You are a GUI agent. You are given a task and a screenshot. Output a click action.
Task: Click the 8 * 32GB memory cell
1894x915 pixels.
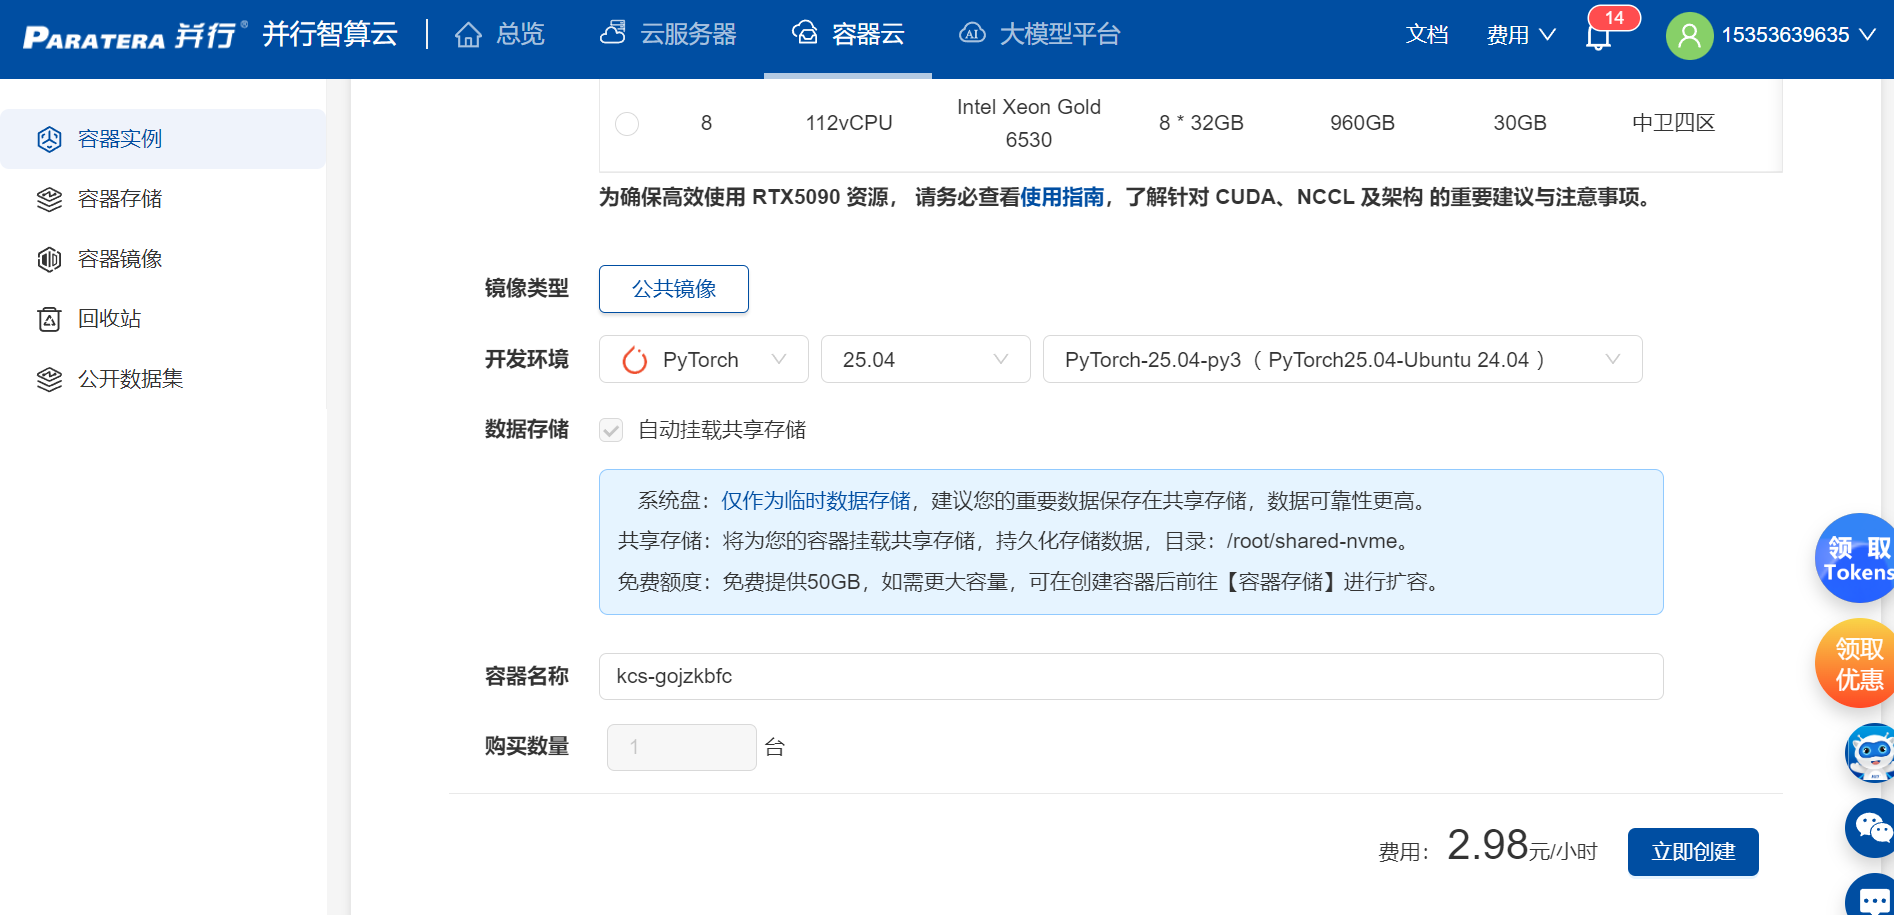[1201, 123]
